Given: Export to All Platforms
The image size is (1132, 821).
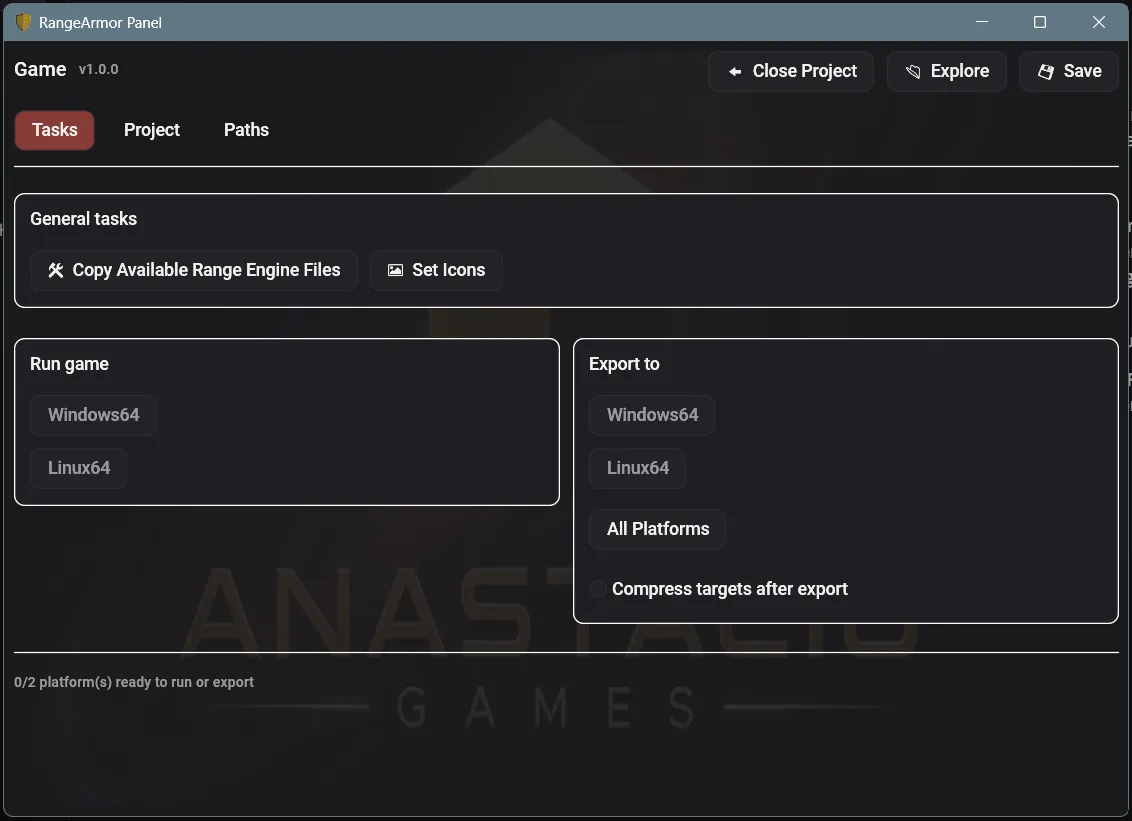Looking at the screenshot, I should pos(658,529).
